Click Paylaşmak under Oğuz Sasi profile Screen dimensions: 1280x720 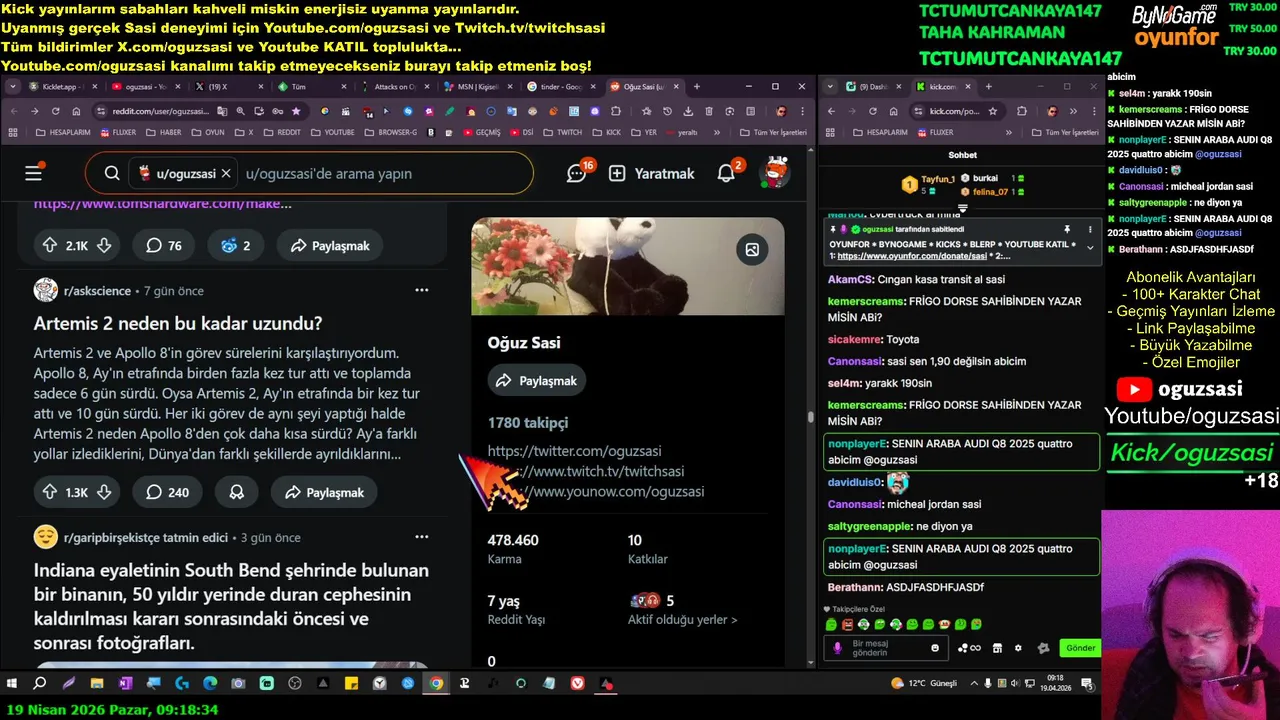pos(537,381)
